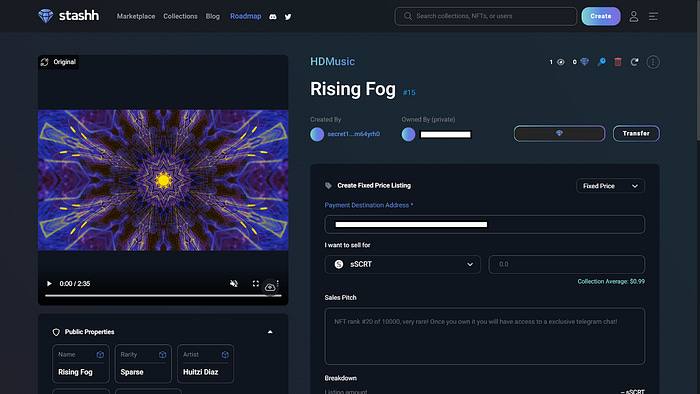
Task: Click the Artist property cube icon
Action: 225,354
